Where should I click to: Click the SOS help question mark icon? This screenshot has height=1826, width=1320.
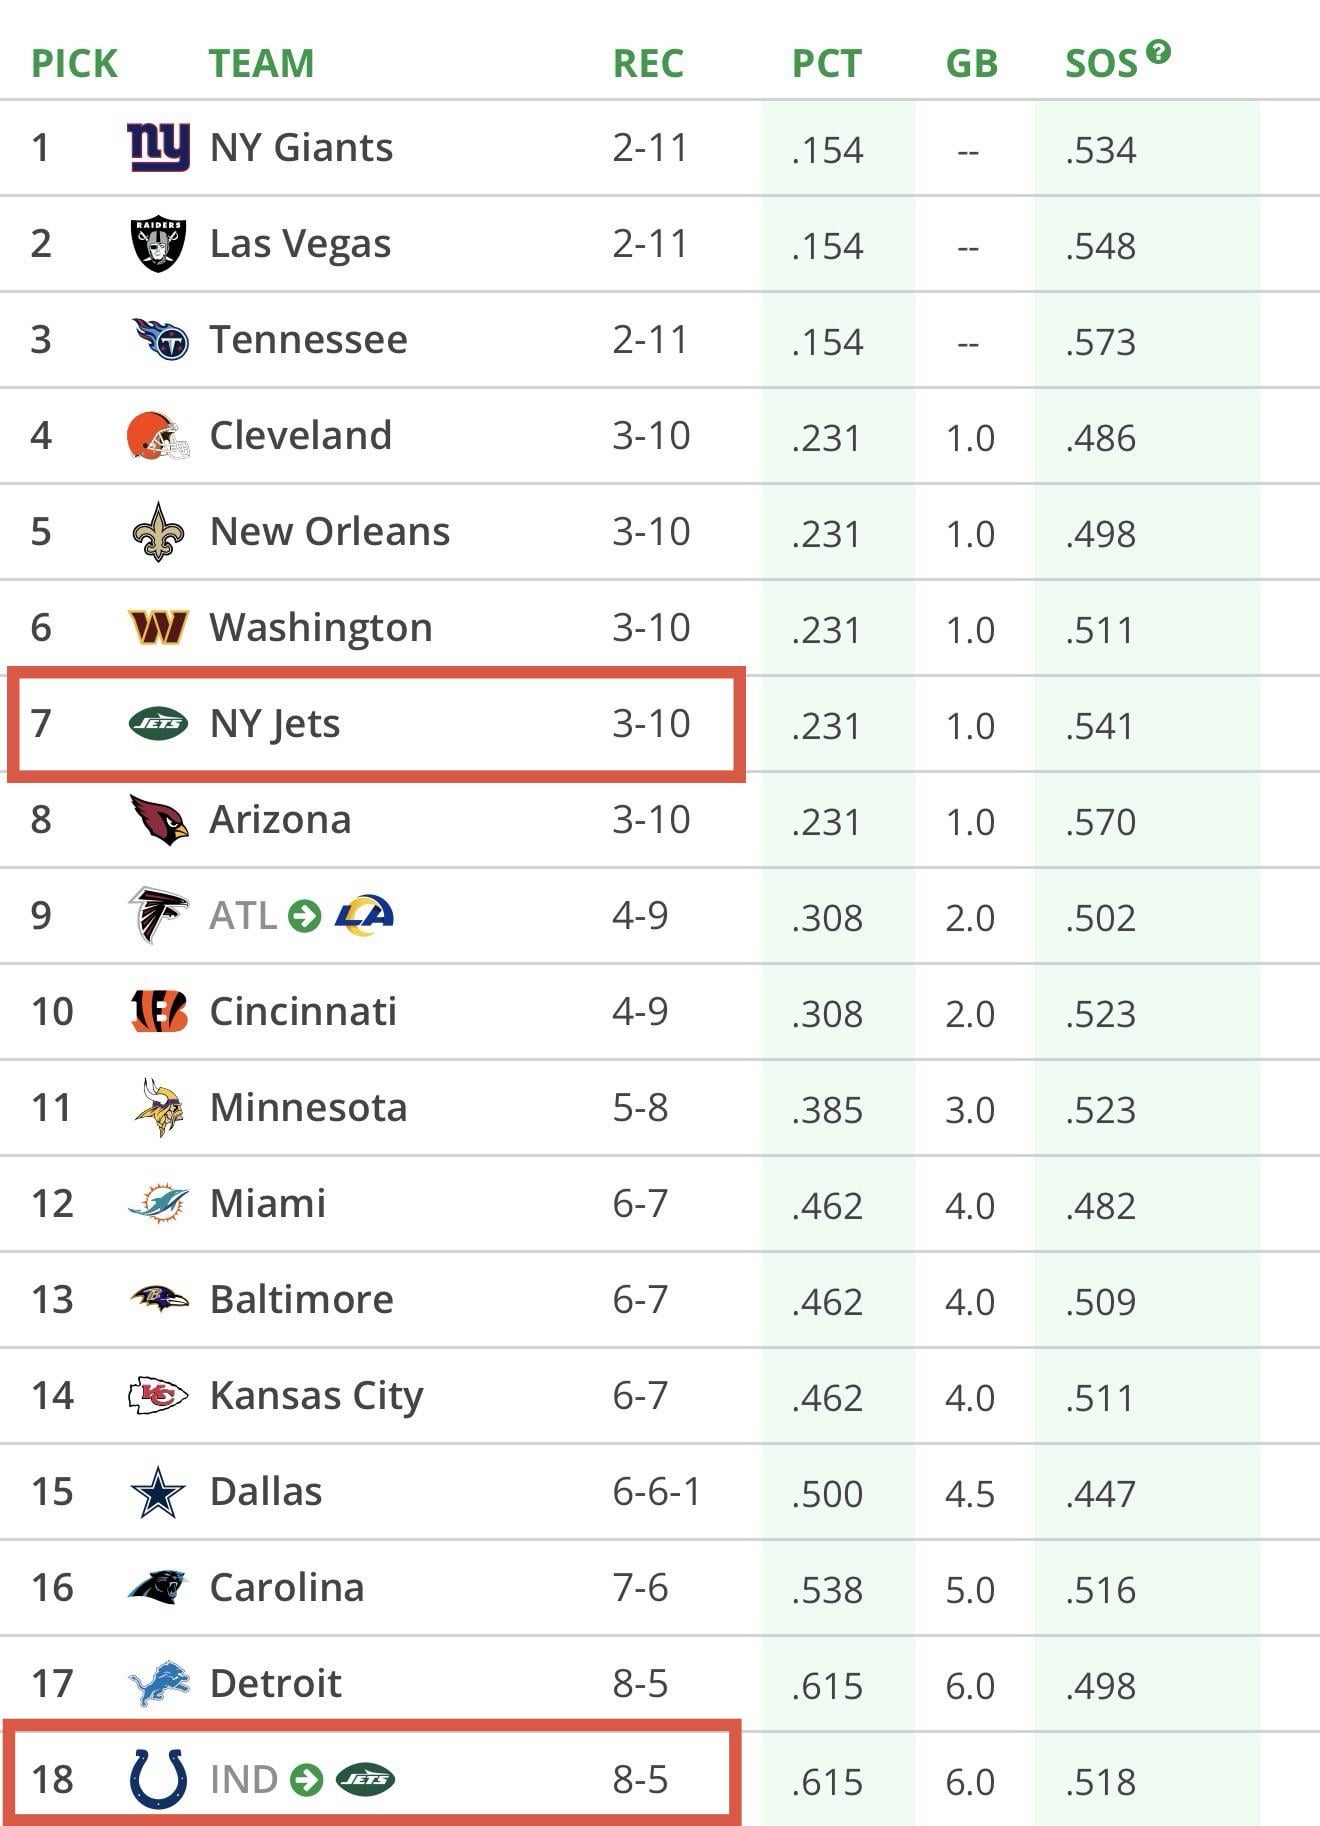point(1158,52)
